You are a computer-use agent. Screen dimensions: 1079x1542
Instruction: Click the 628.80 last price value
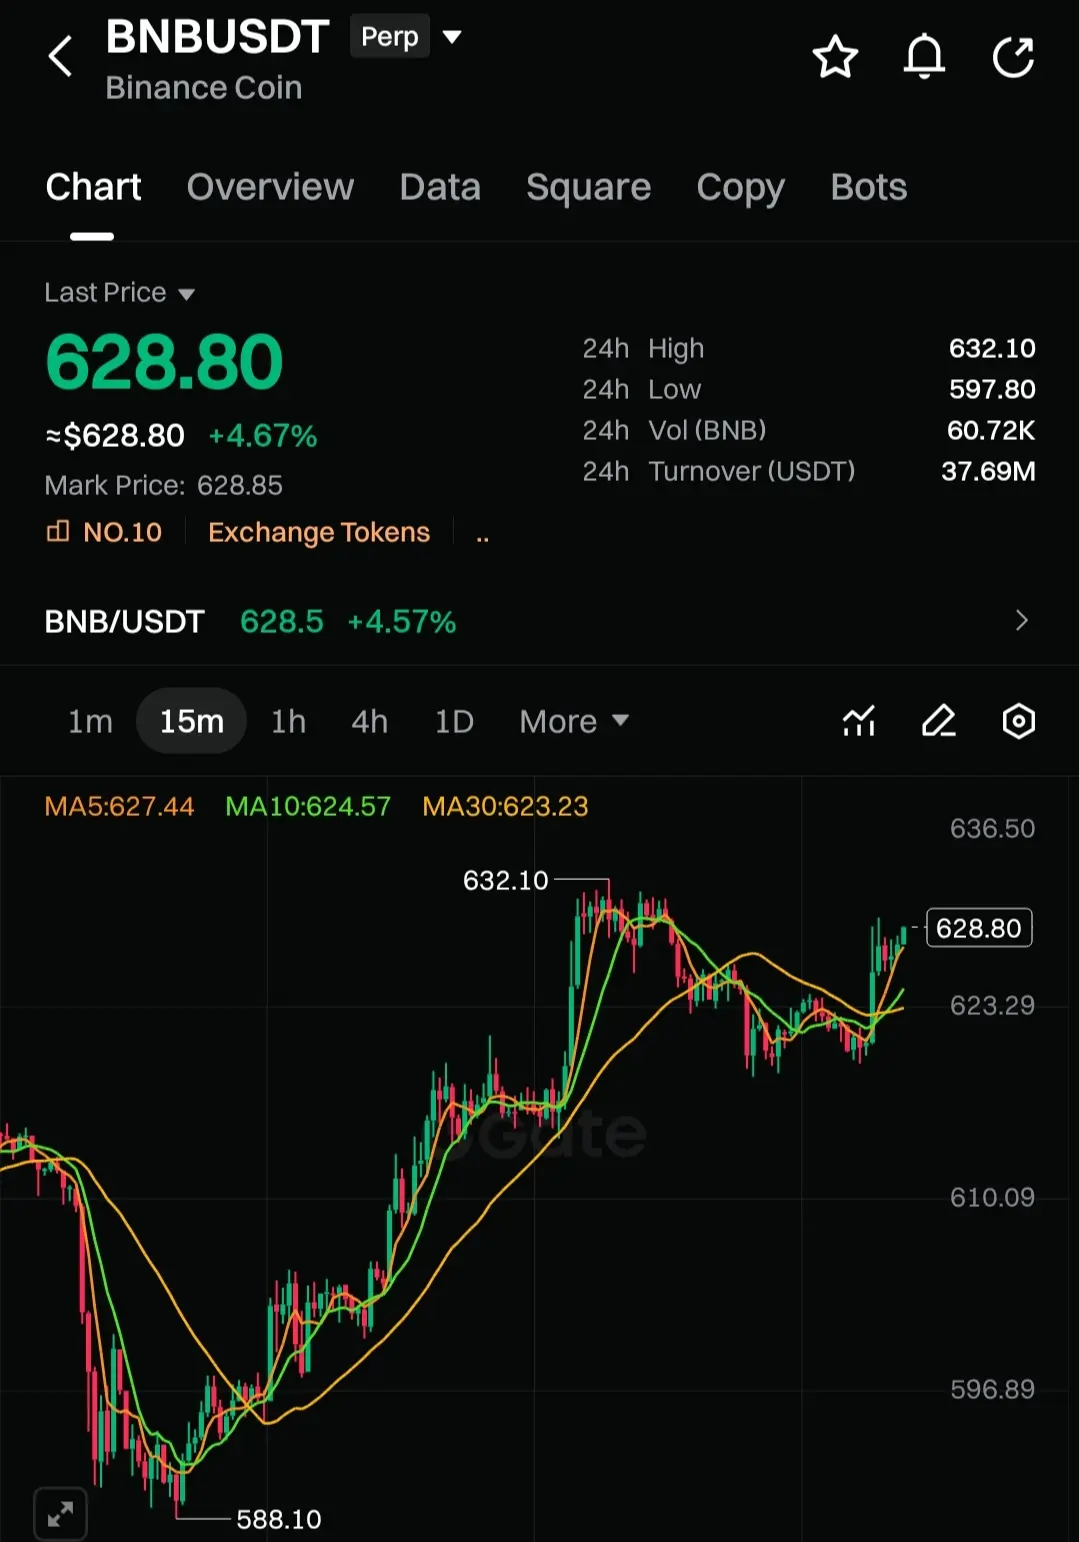pos(165,362)
